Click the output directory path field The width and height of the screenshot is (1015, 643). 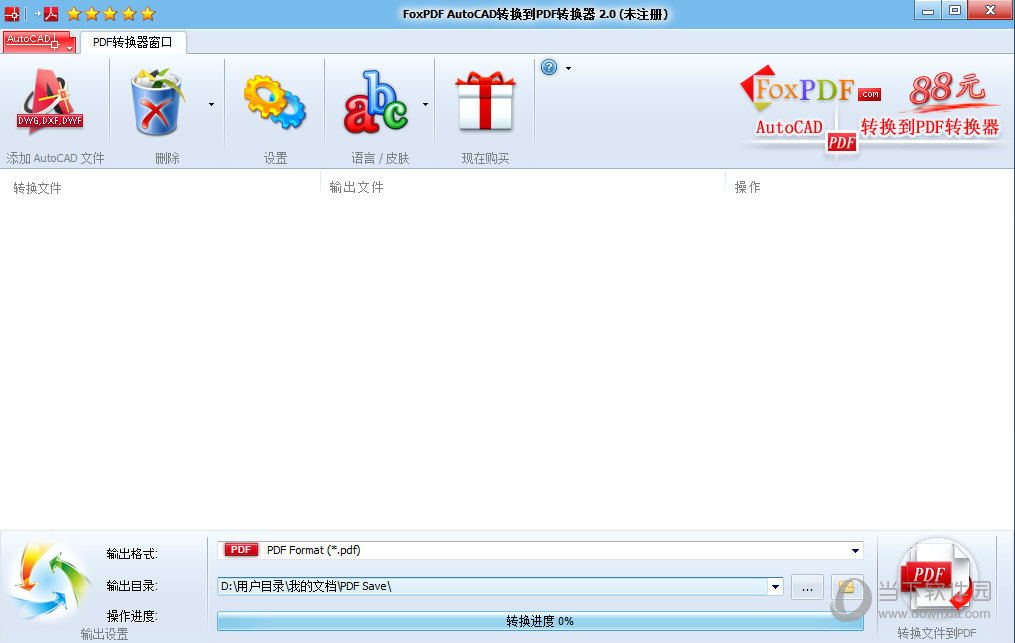coord(493,587)
